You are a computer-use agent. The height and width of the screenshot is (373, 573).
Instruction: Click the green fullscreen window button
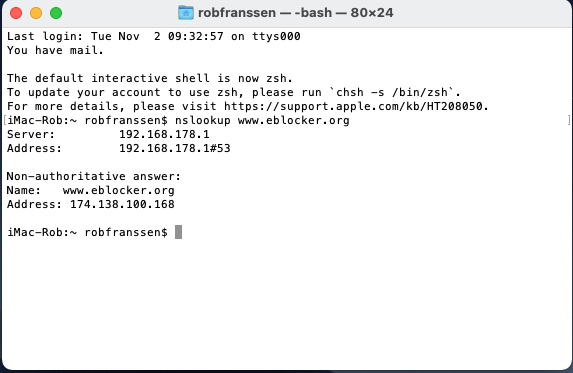tap(56, 13)
